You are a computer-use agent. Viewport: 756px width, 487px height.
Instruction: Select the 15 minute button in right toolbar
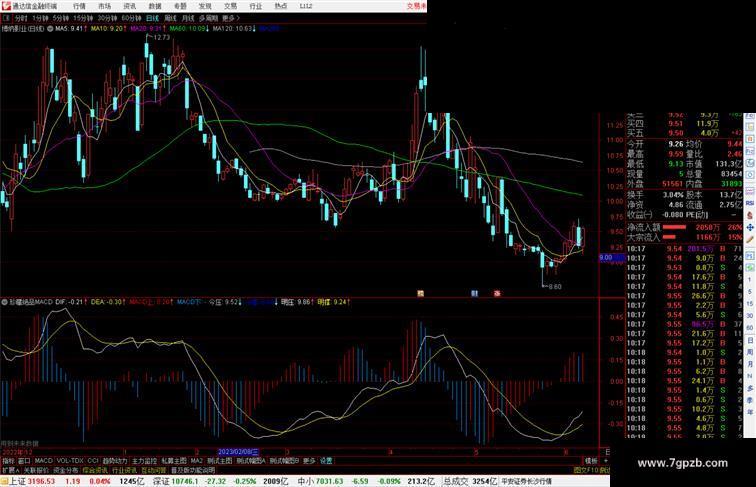tap(750, 304)
